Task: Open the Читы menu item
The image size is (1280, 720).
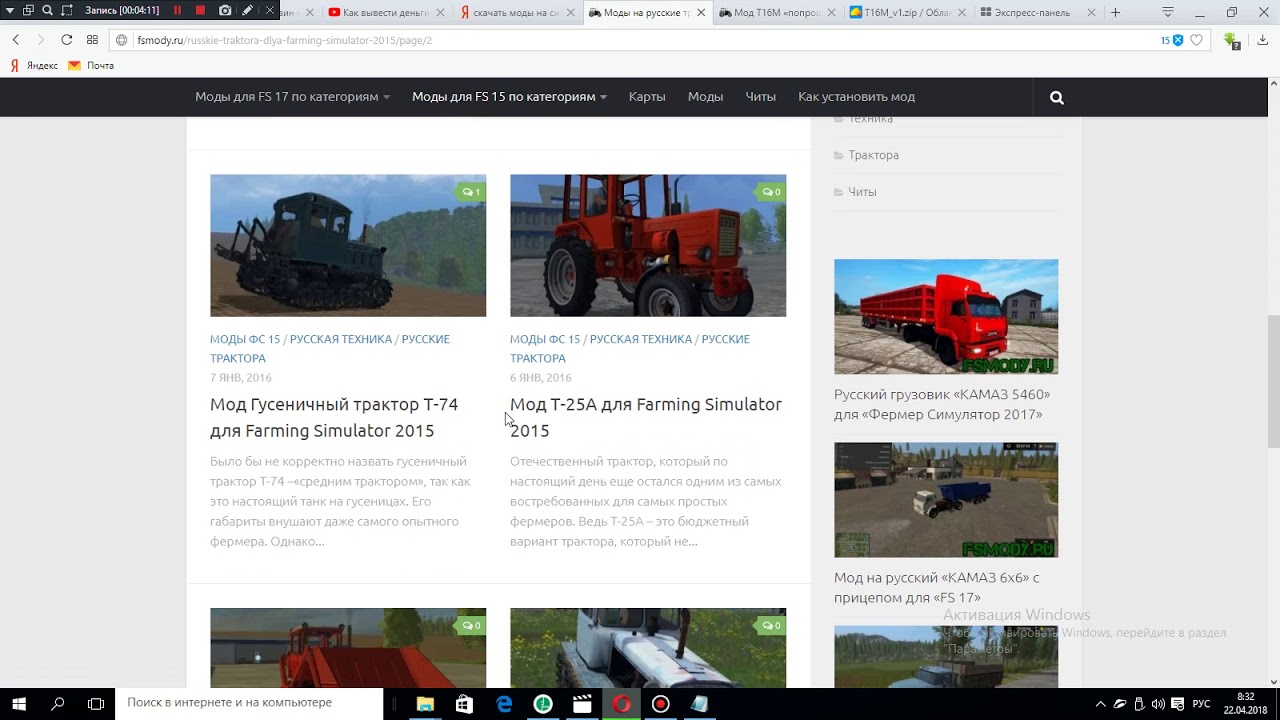Action: click(760, 97)
